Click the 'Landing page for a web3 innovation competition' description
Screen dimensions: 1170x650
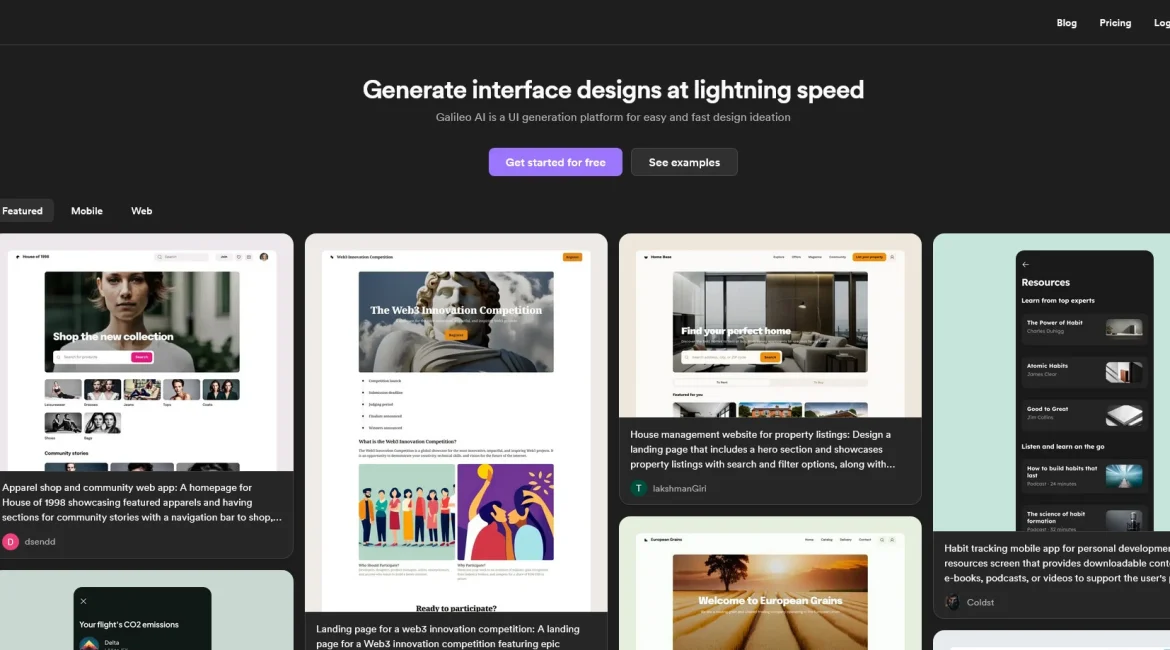(448, 636)
